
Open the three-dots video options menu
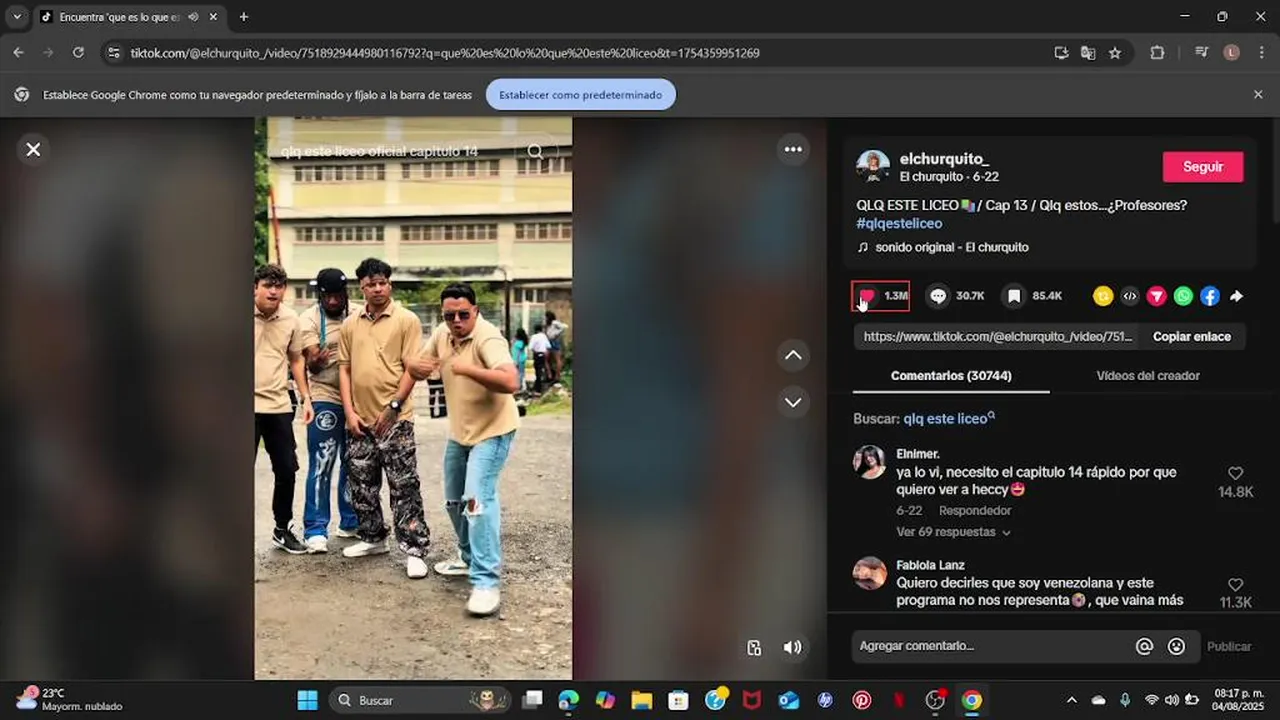(793, 149)
